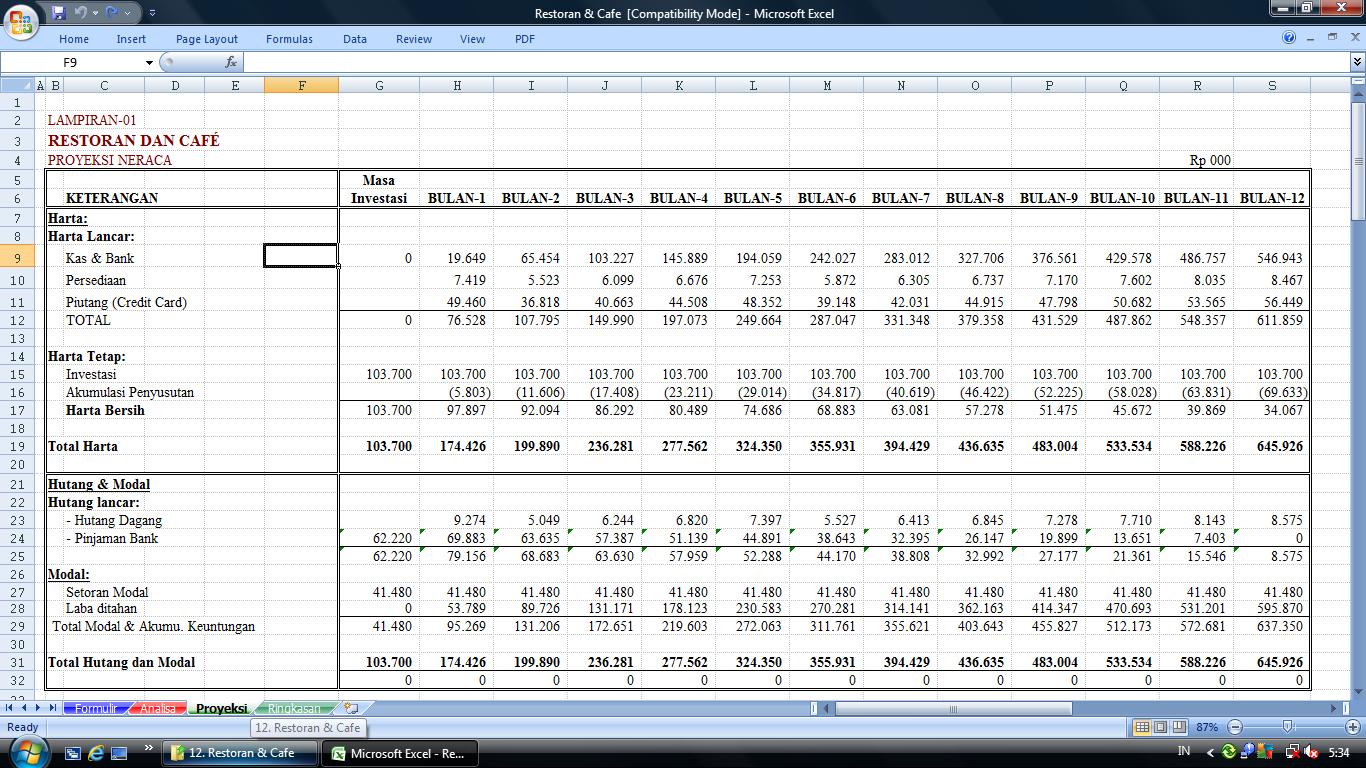Open the Review ribbon tab
The height and width of the screenshot is (768, 1366).
coord(414,39)
